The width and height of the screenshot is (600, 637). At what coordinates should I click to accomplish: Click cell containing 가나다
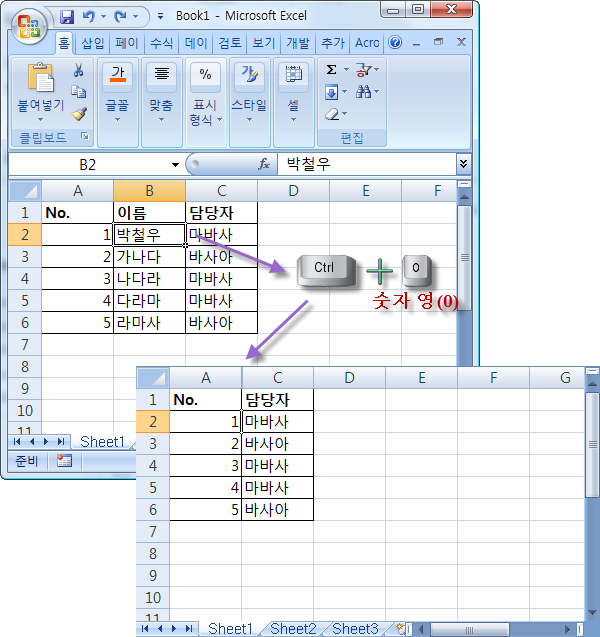pyautogui.click(x=149, y=257)
